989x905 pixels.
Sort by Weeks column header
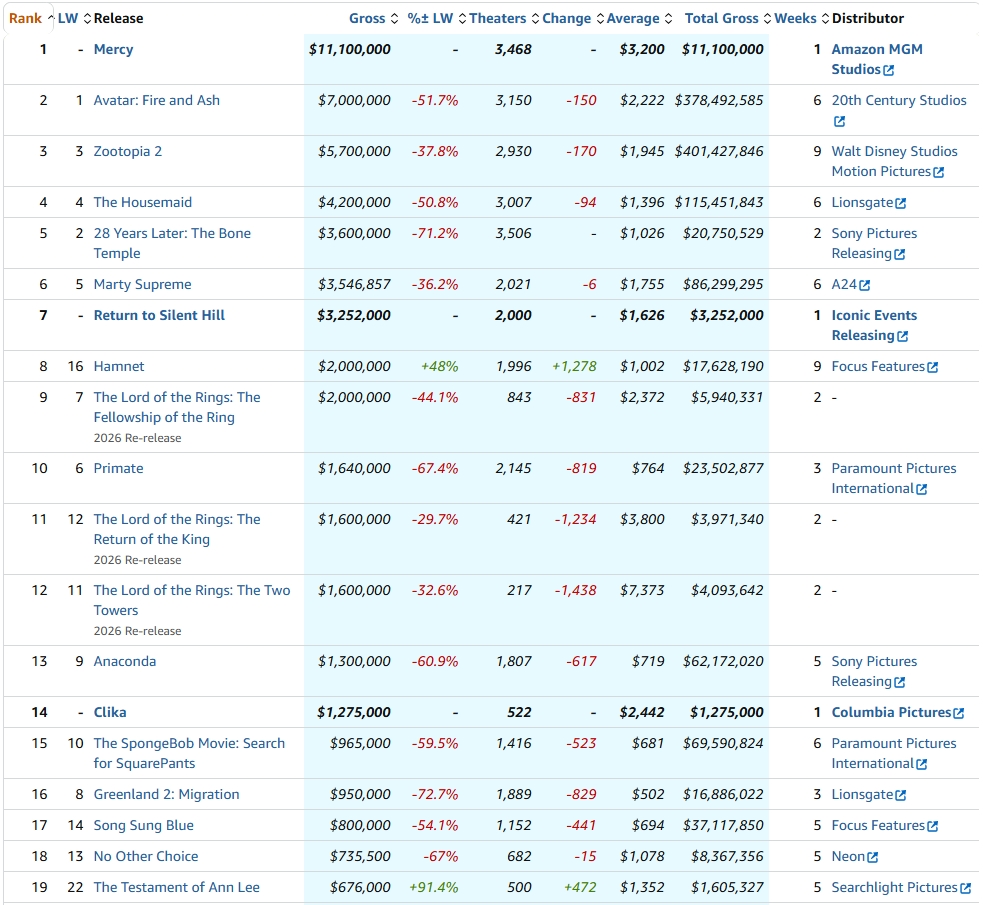pyautogui.click(x=795, y=18)
